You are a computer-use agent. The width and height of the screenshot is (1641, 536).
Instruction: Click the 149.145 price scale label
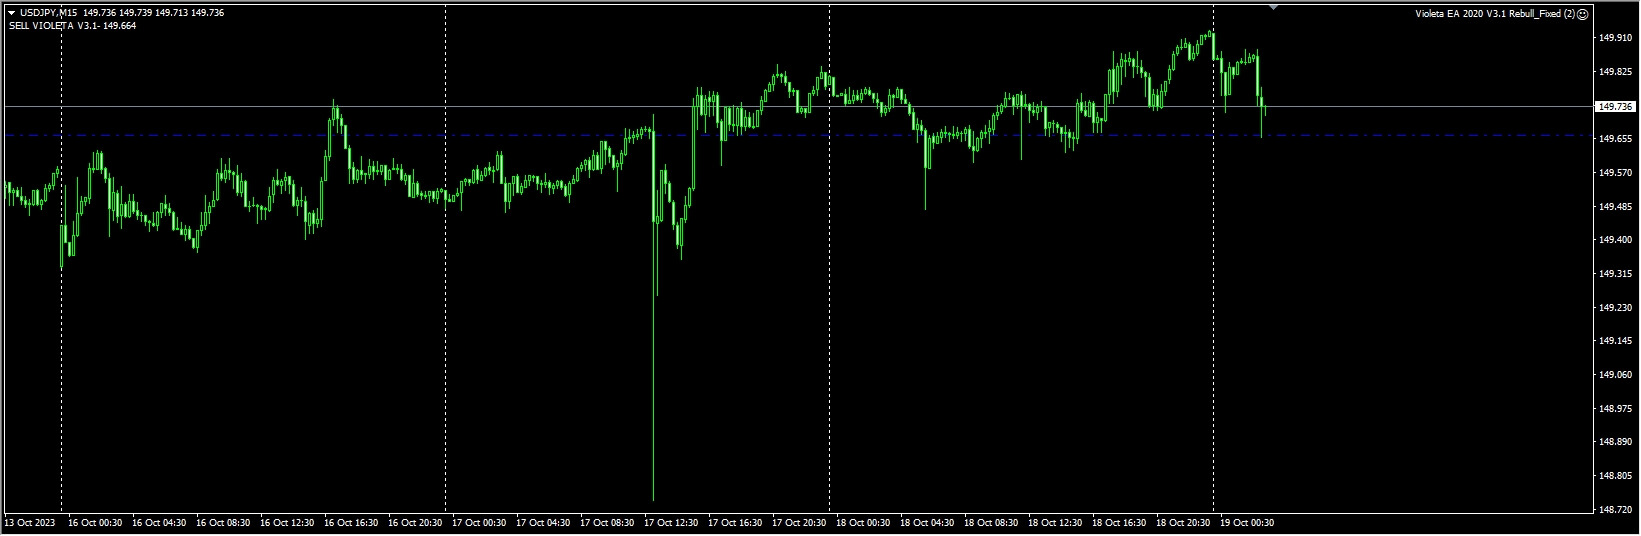click(x=1616, y=341)
